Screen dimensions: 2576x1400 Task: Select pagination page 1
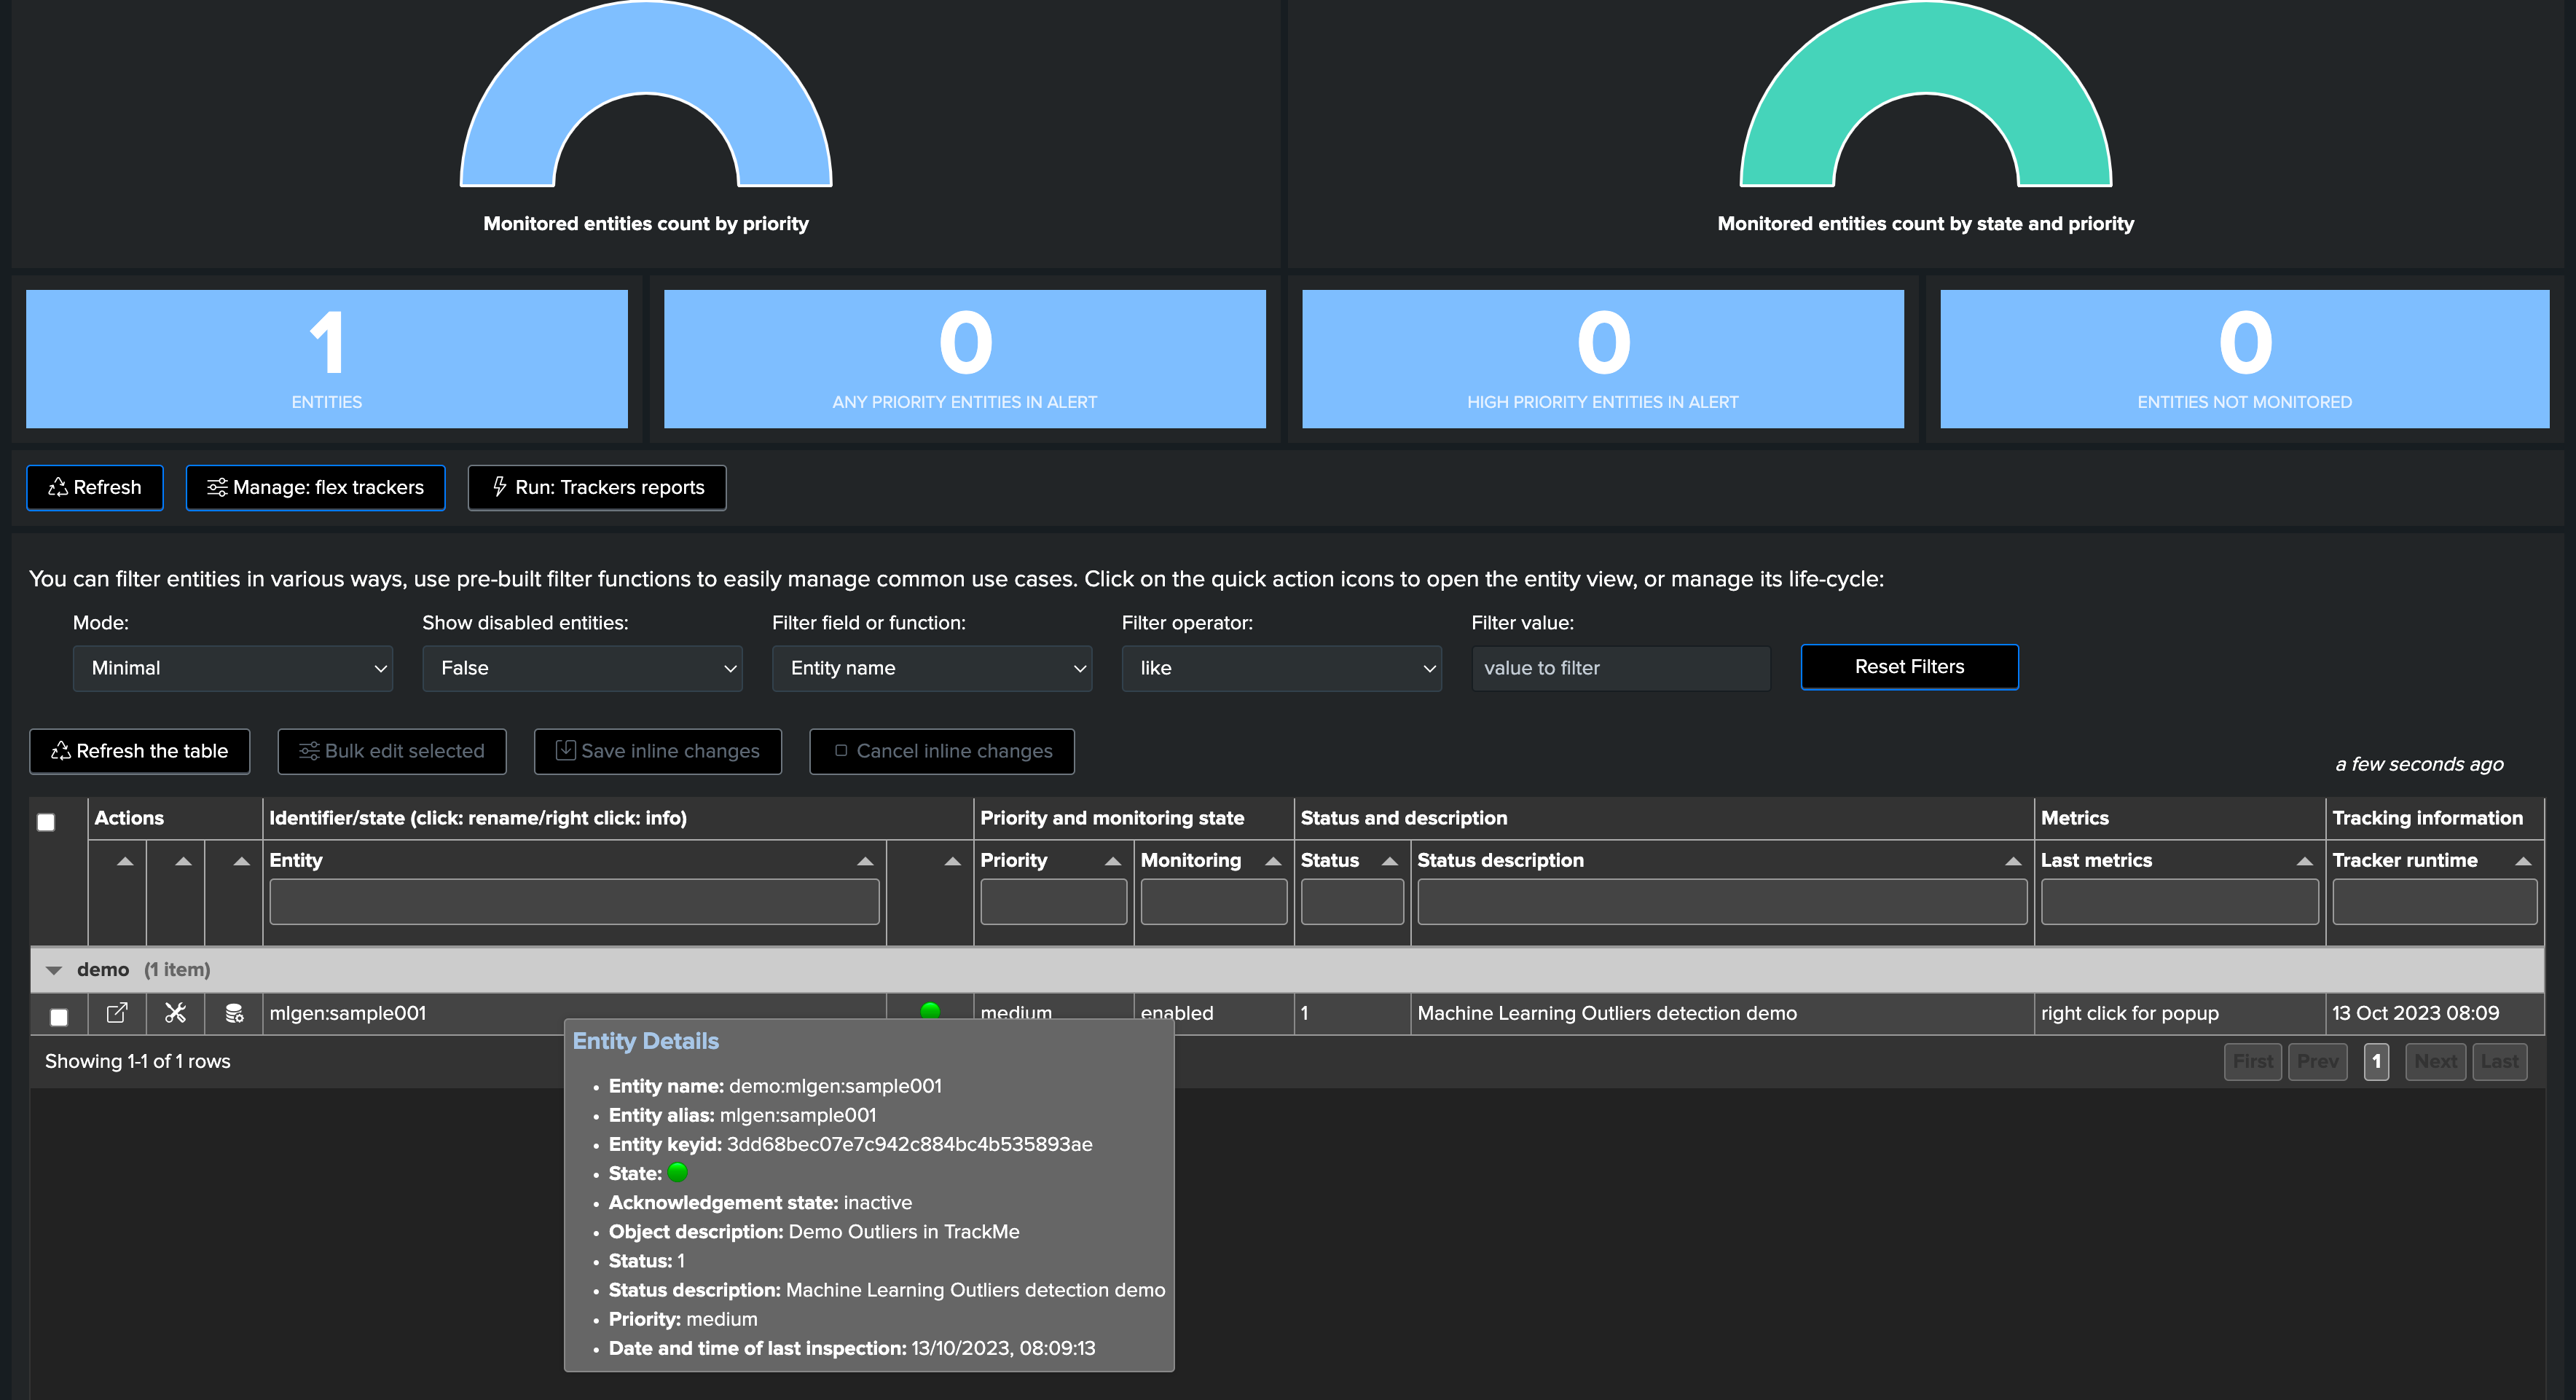(2376, 1061)
